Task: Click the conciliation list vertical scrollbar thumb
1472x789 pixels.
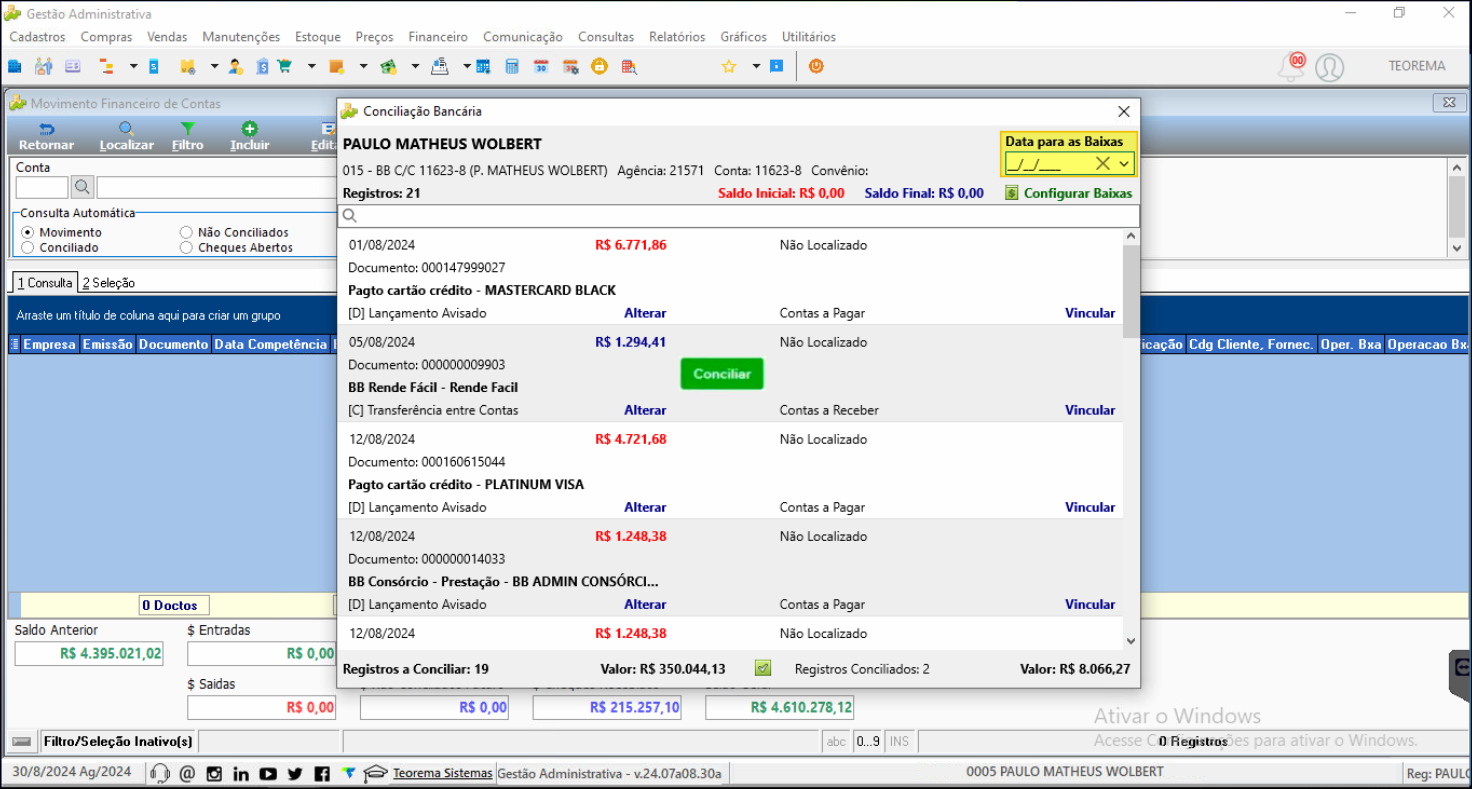Action: point(1131,291)
